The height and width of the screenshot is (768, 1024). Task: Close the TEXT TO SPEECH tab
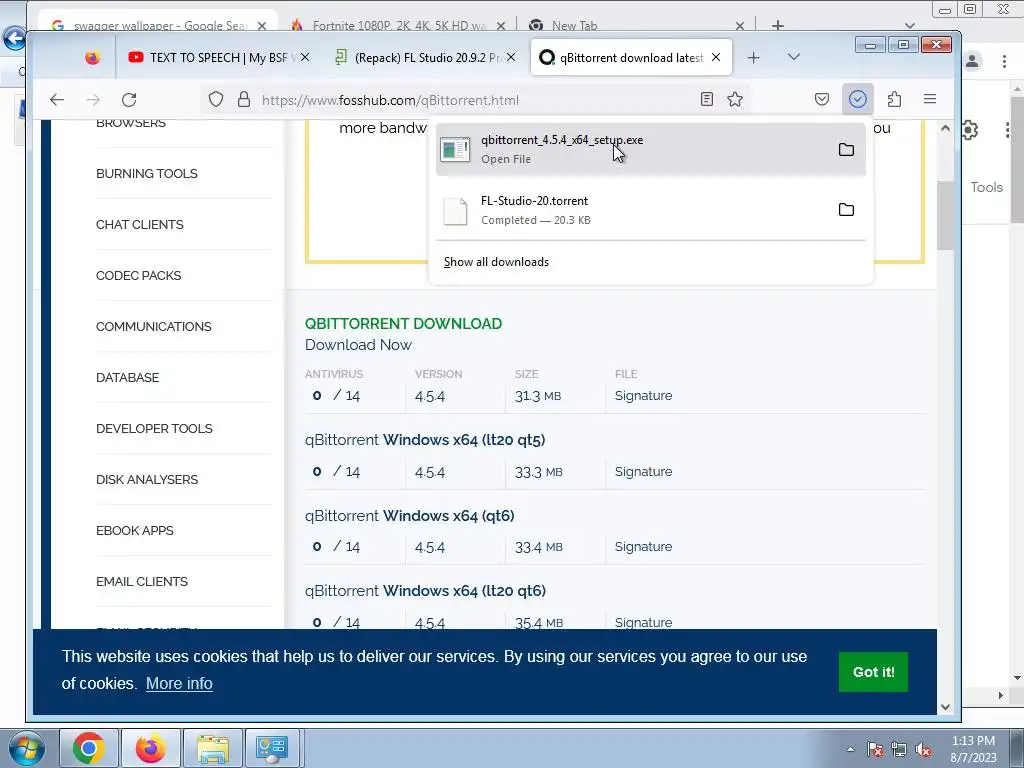tap(305, 57)
